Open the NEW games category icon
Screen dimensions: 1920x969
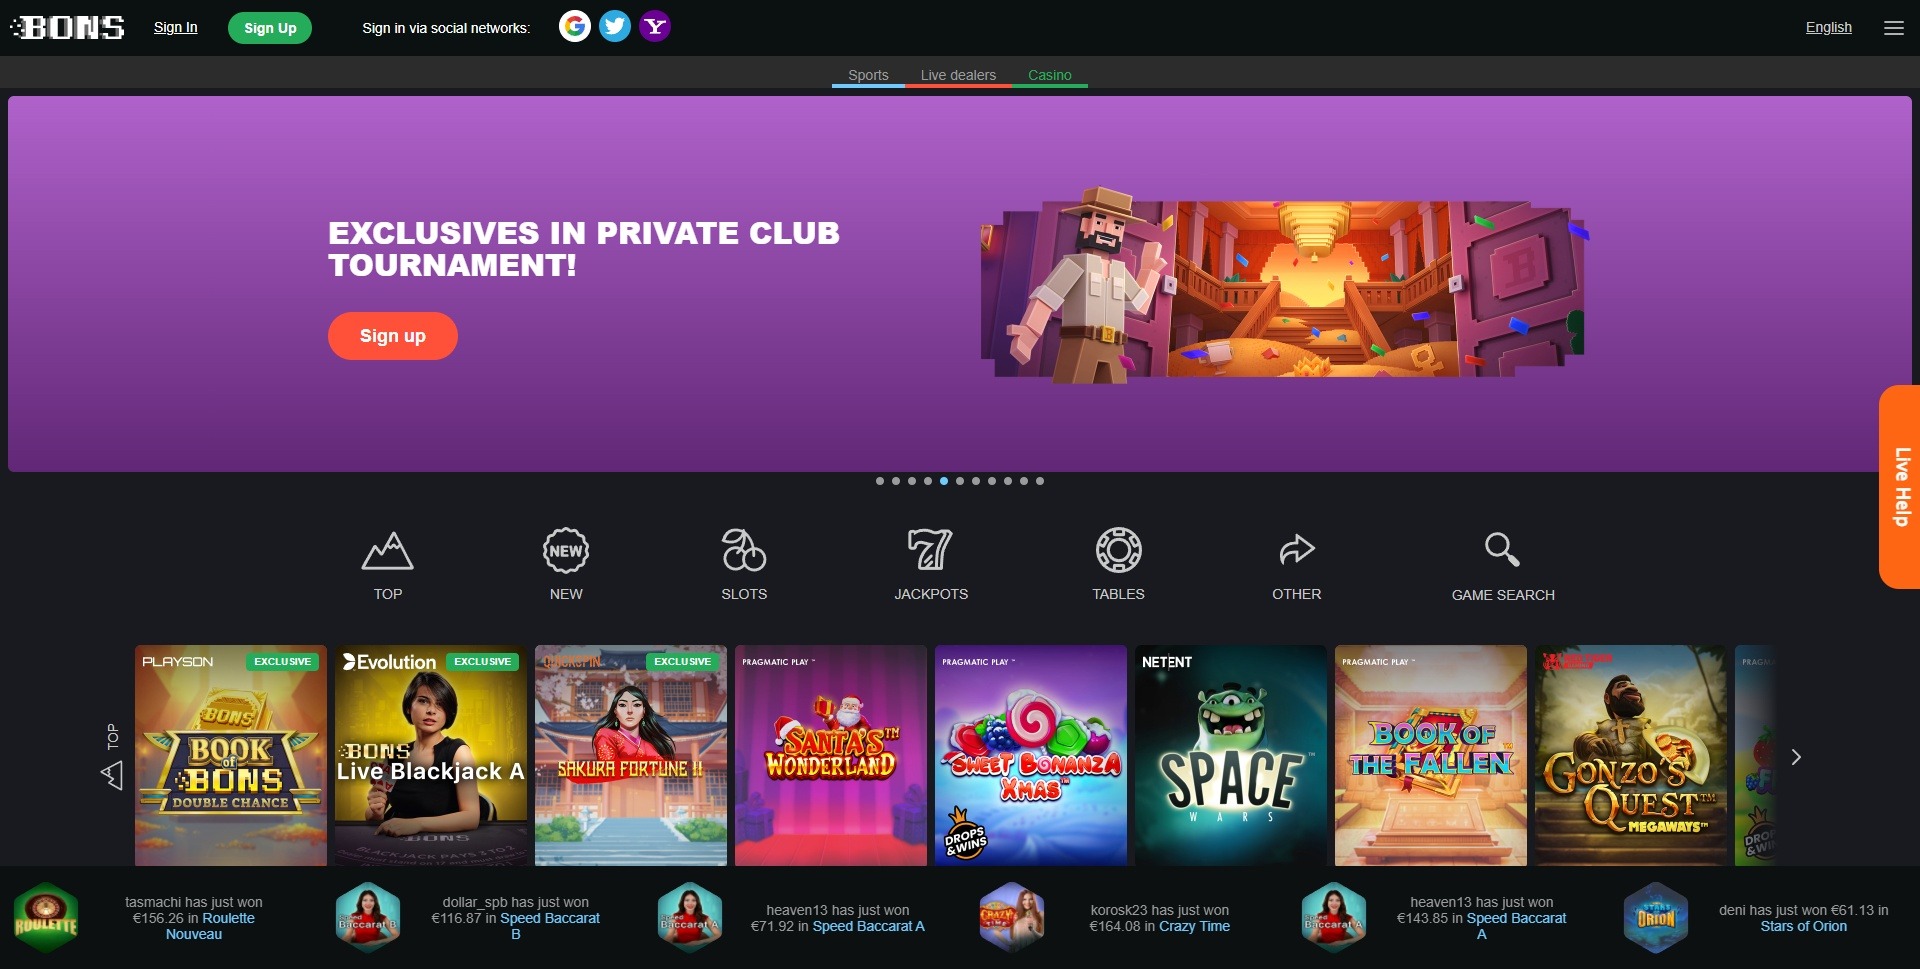(x=566, y=551)
